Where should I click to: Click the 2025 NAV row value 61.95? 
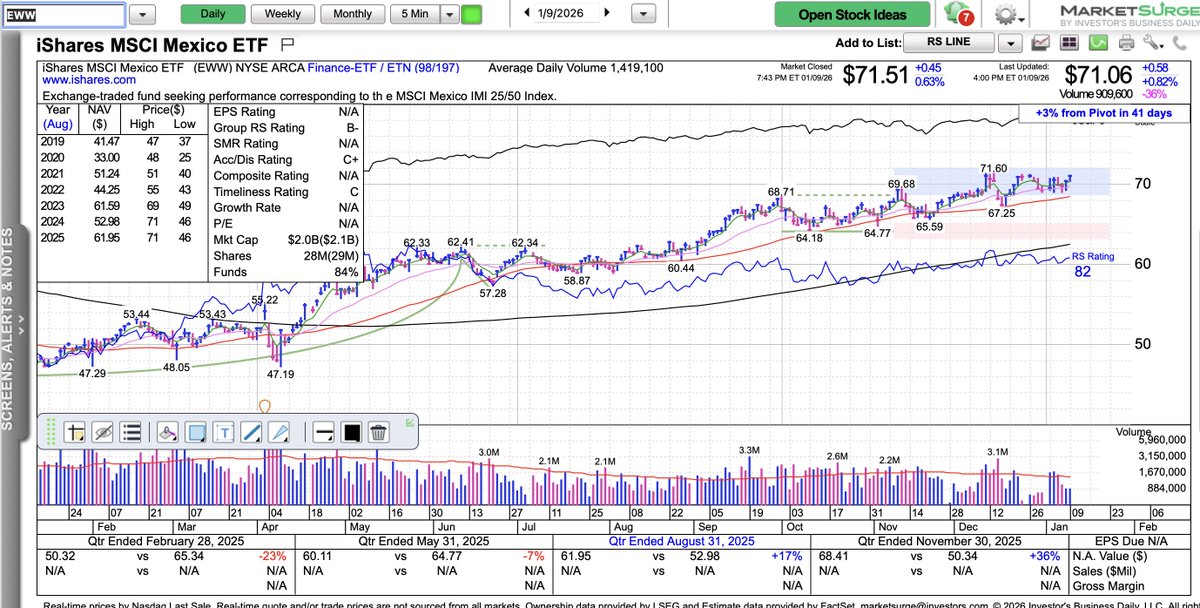(x=105, y=239)
